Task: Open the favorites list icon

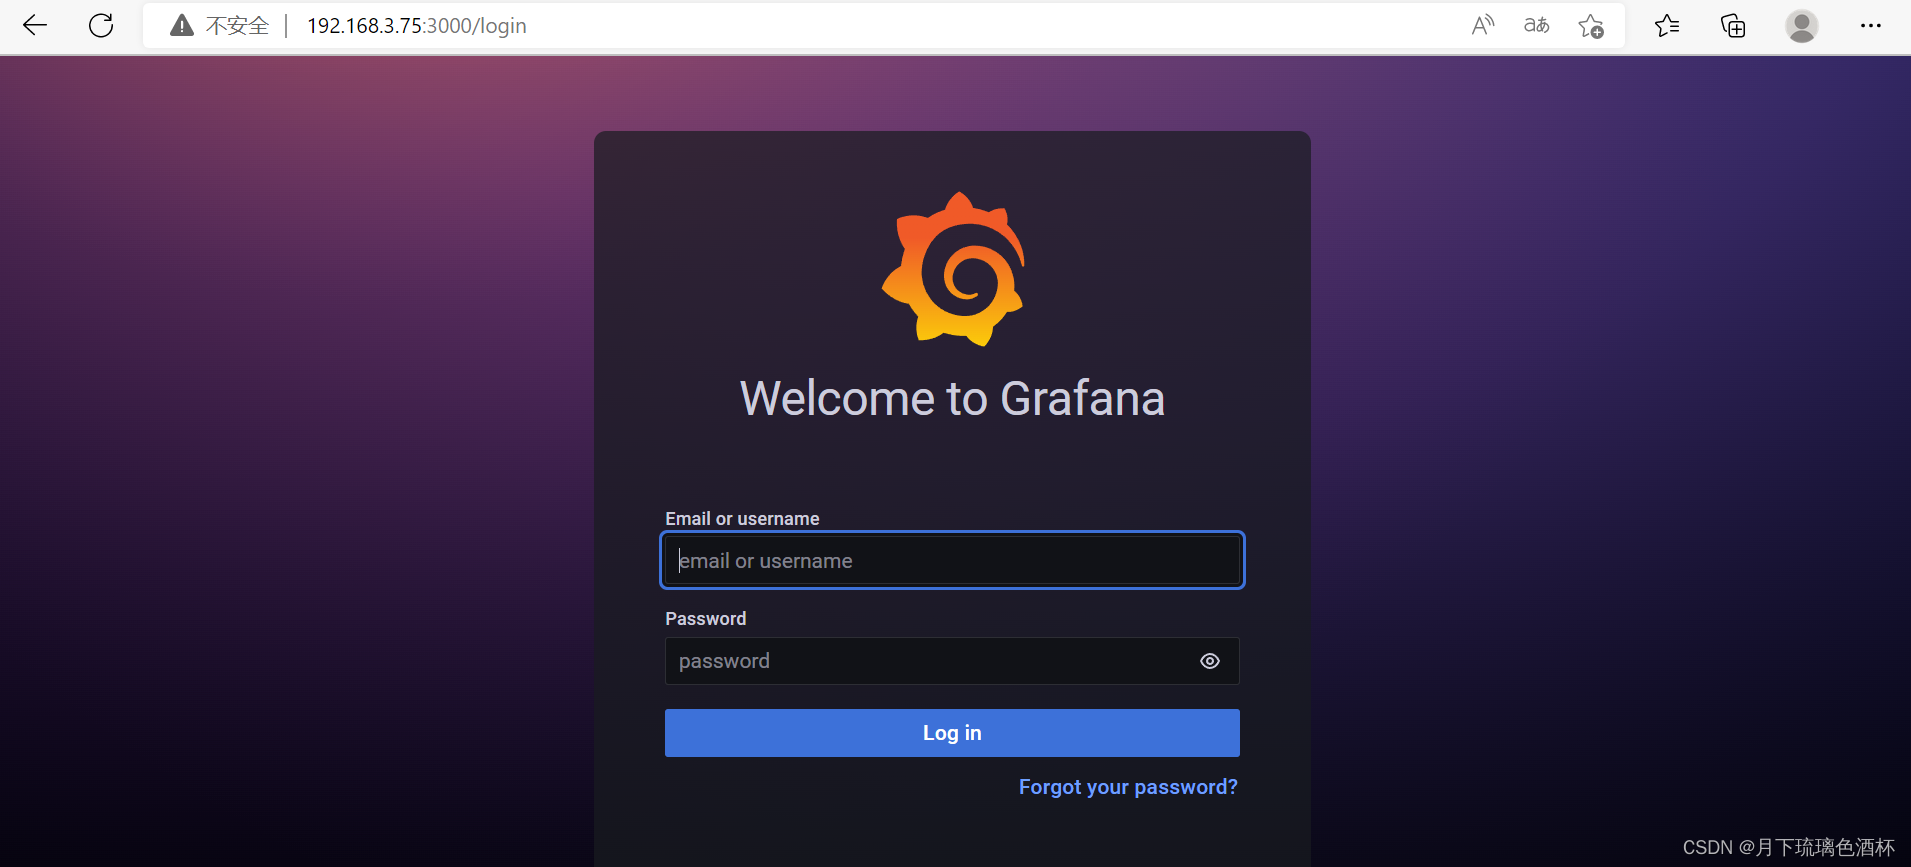Action: tap(1667, 25)
